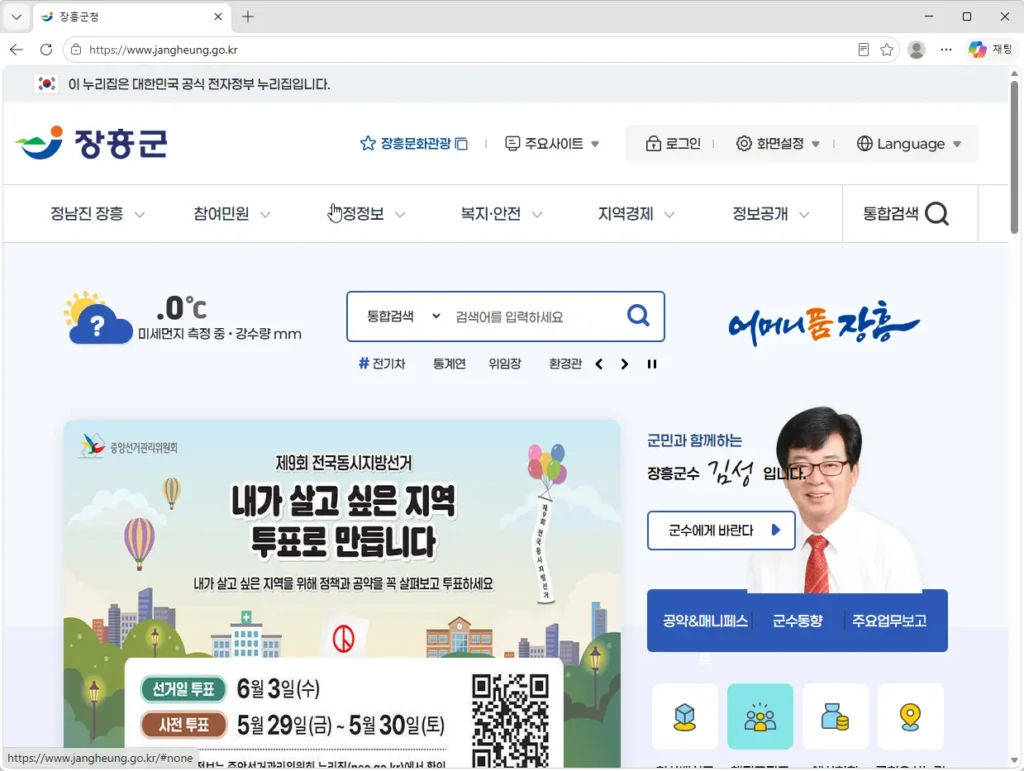Viewport: 1024px width, 771px height.
Task: Click the map pin quick-menu icon
Action: (910, 717)
